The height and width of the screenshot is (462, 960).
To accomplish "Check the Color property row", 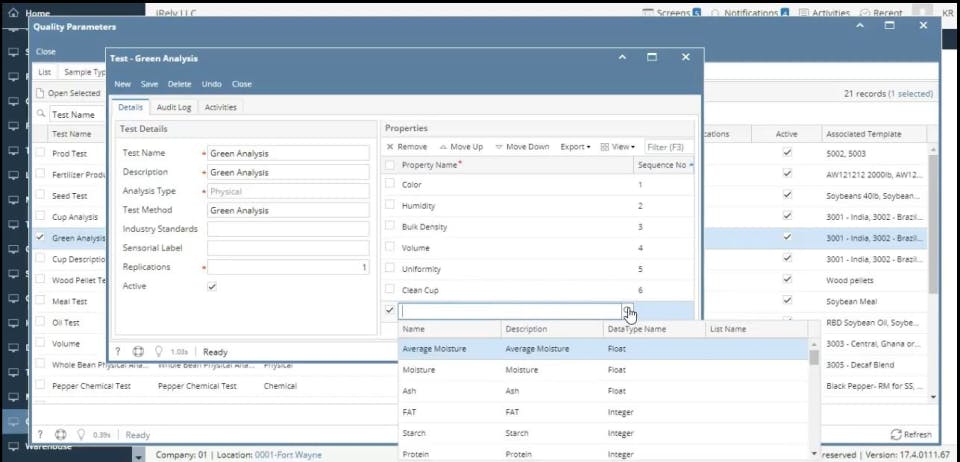I will (389, 184).
